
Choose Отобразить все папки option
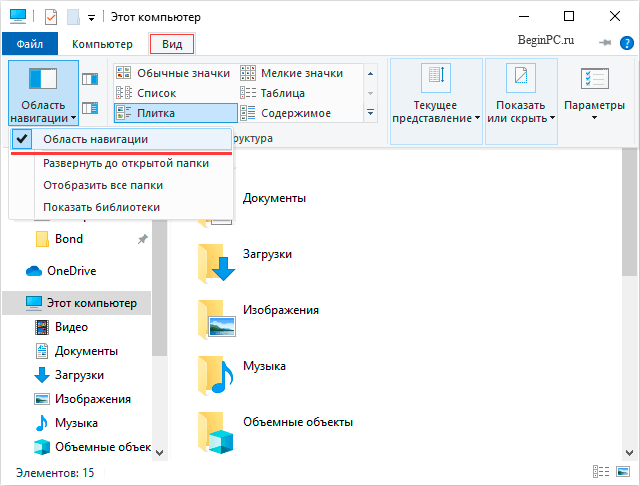pyautogui.click(x=103, y=186)
